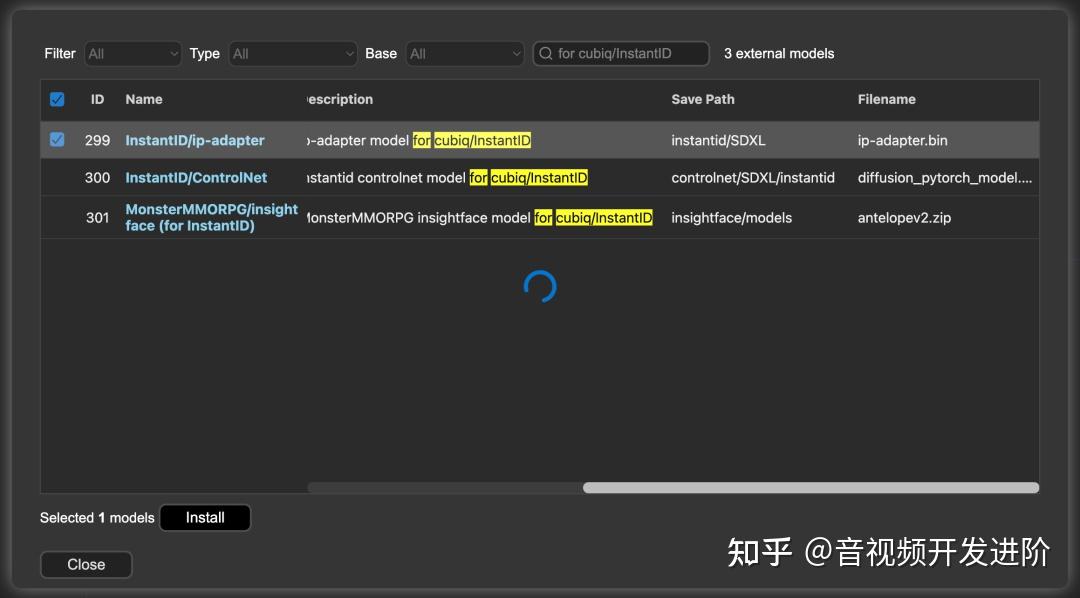Open the InstantID/ip-adapter model link
The image size is (1080, 598).
pyautogui.click(x=195, y=140)
